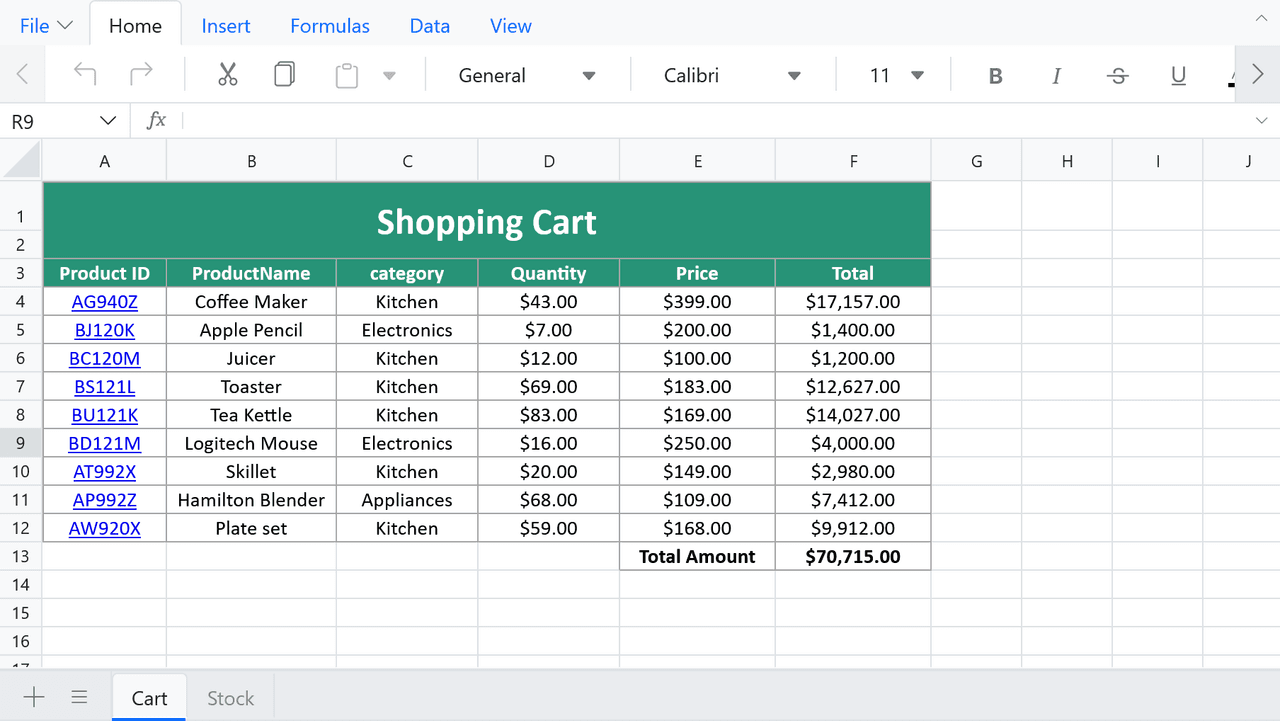Click the select-all corner triangle

coord(21,160)
